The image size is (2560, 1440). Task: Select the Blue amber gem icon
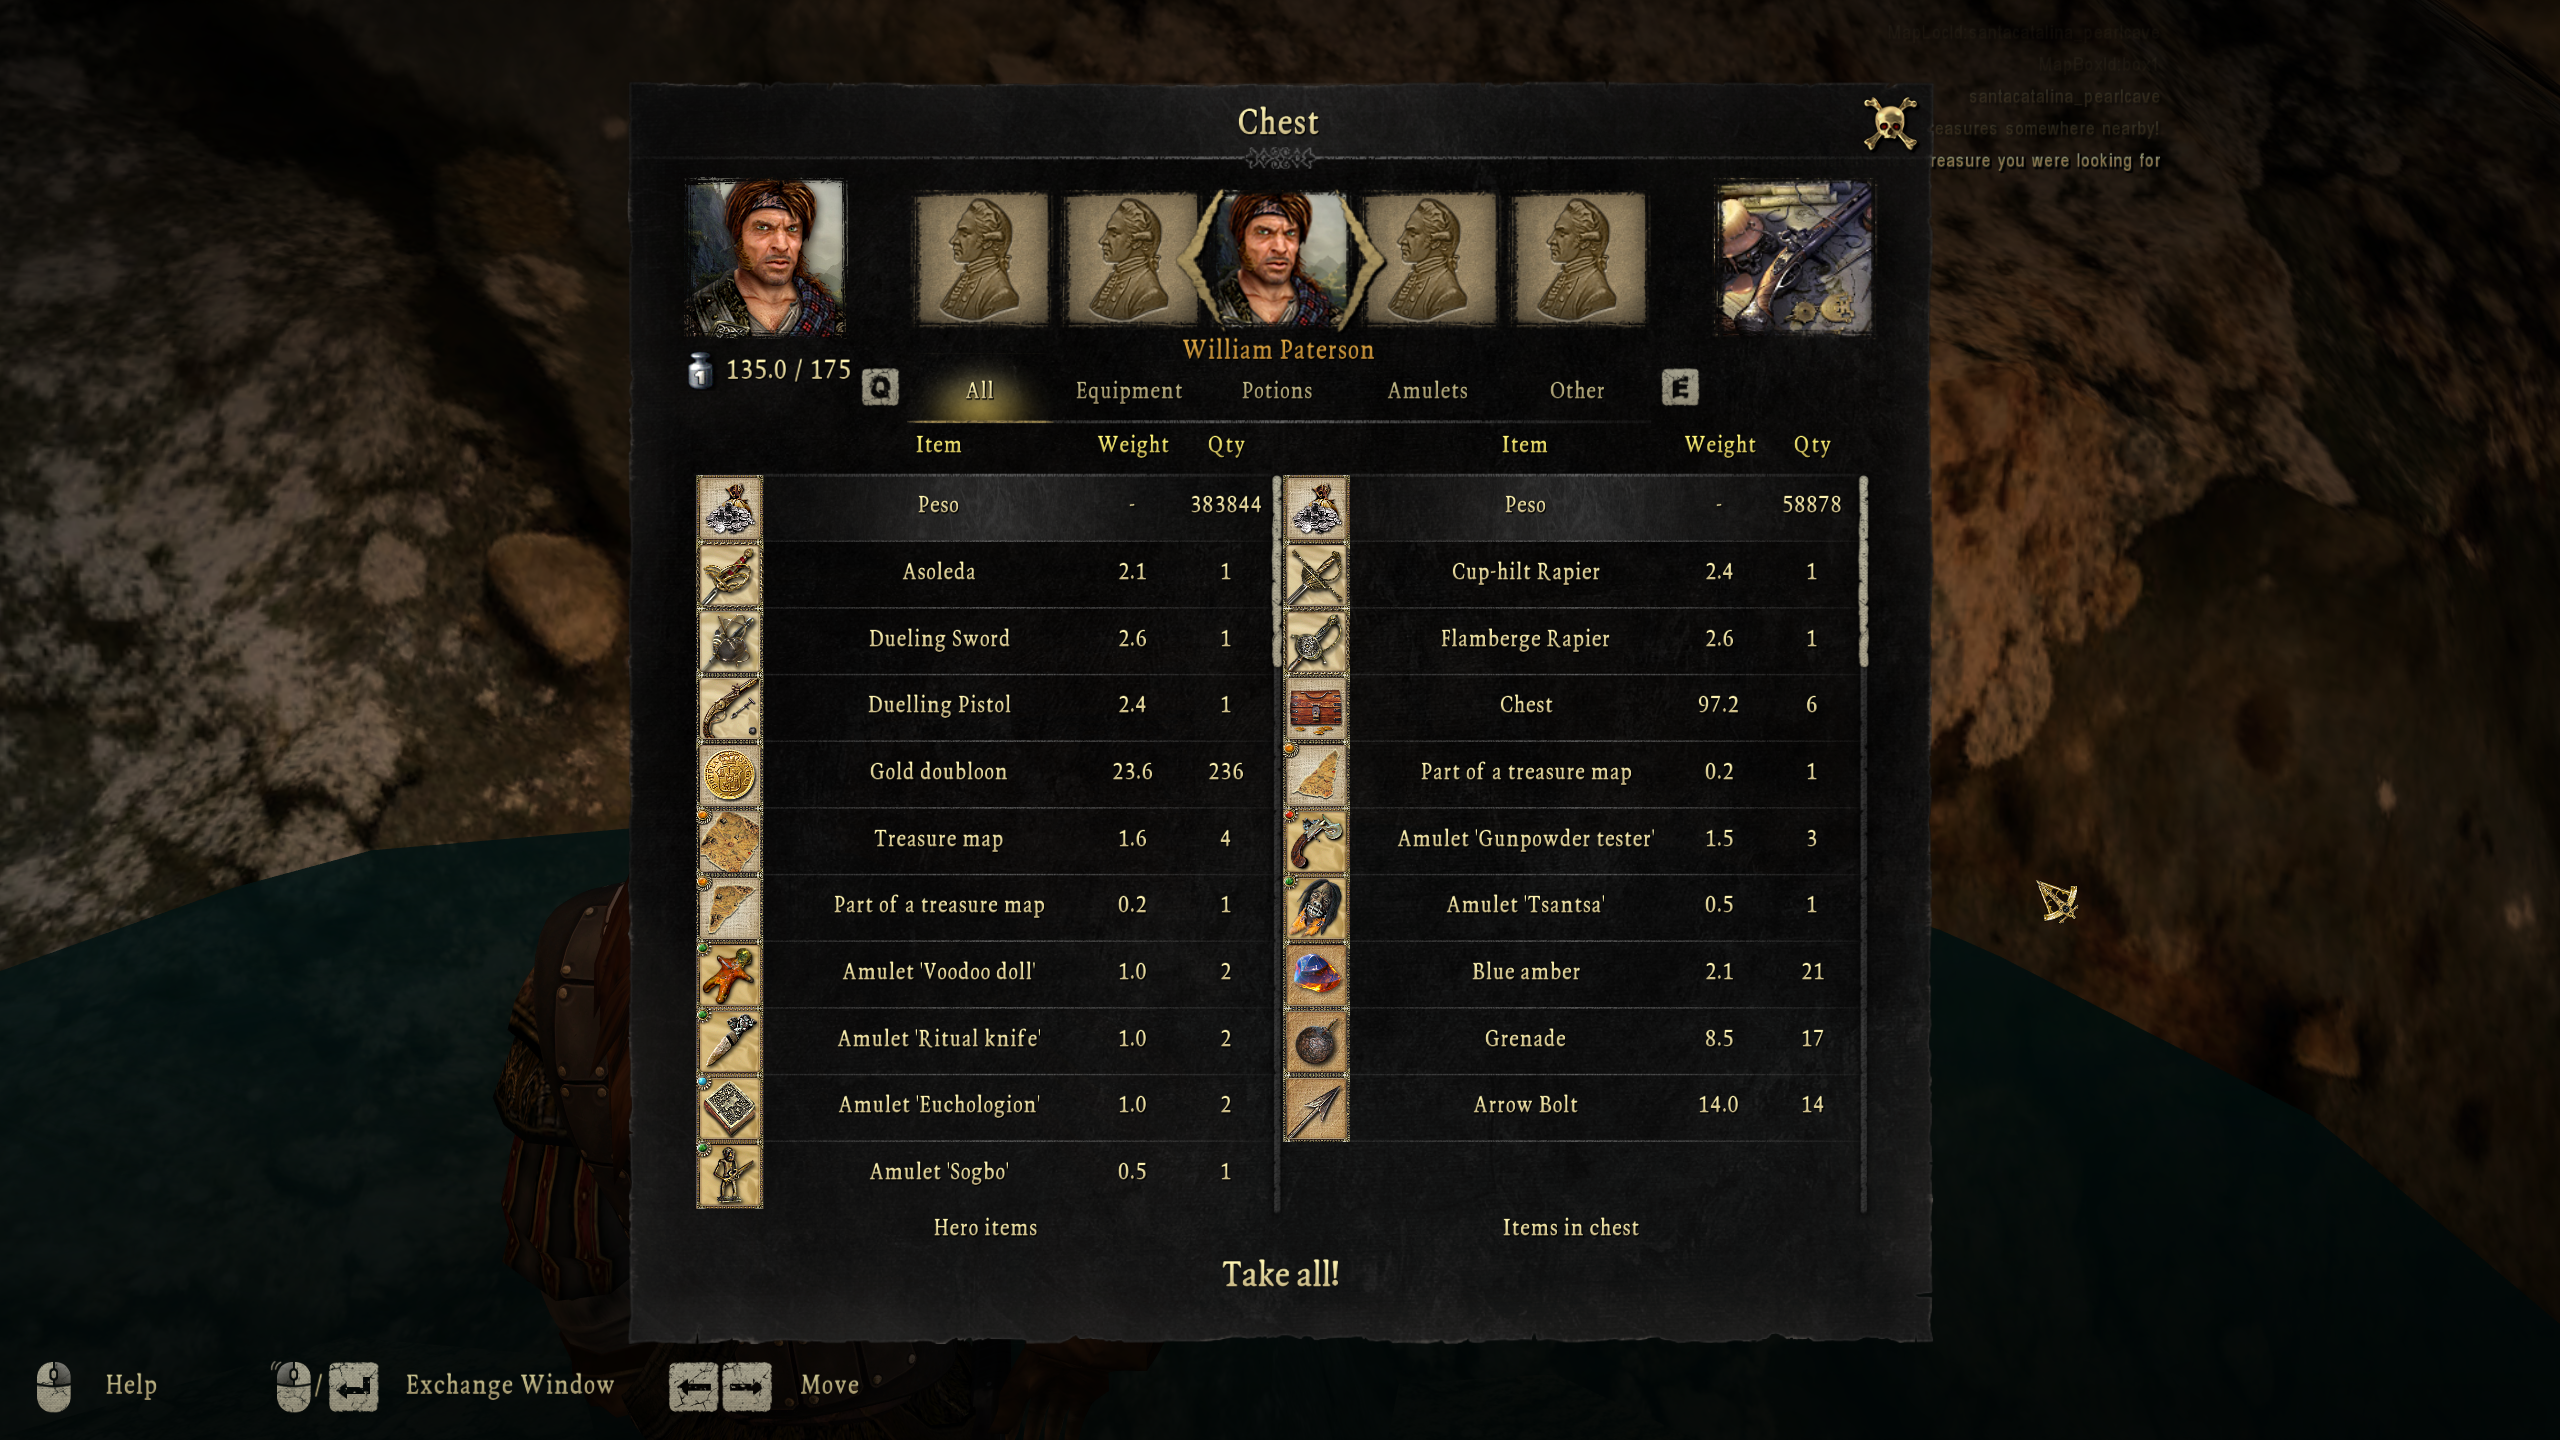[x=1316, y=975]
